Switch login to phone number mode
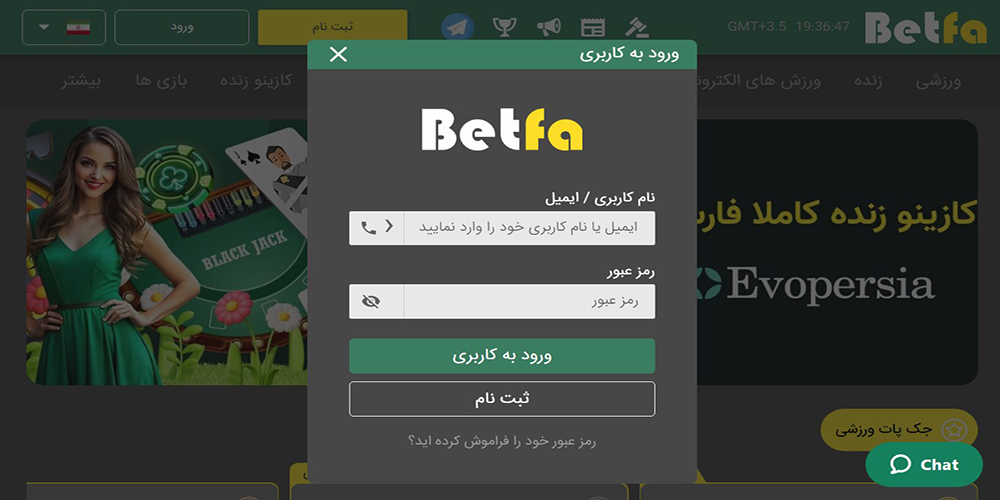1000x500 pixels. pyautogui.click(x=369, y=228)
